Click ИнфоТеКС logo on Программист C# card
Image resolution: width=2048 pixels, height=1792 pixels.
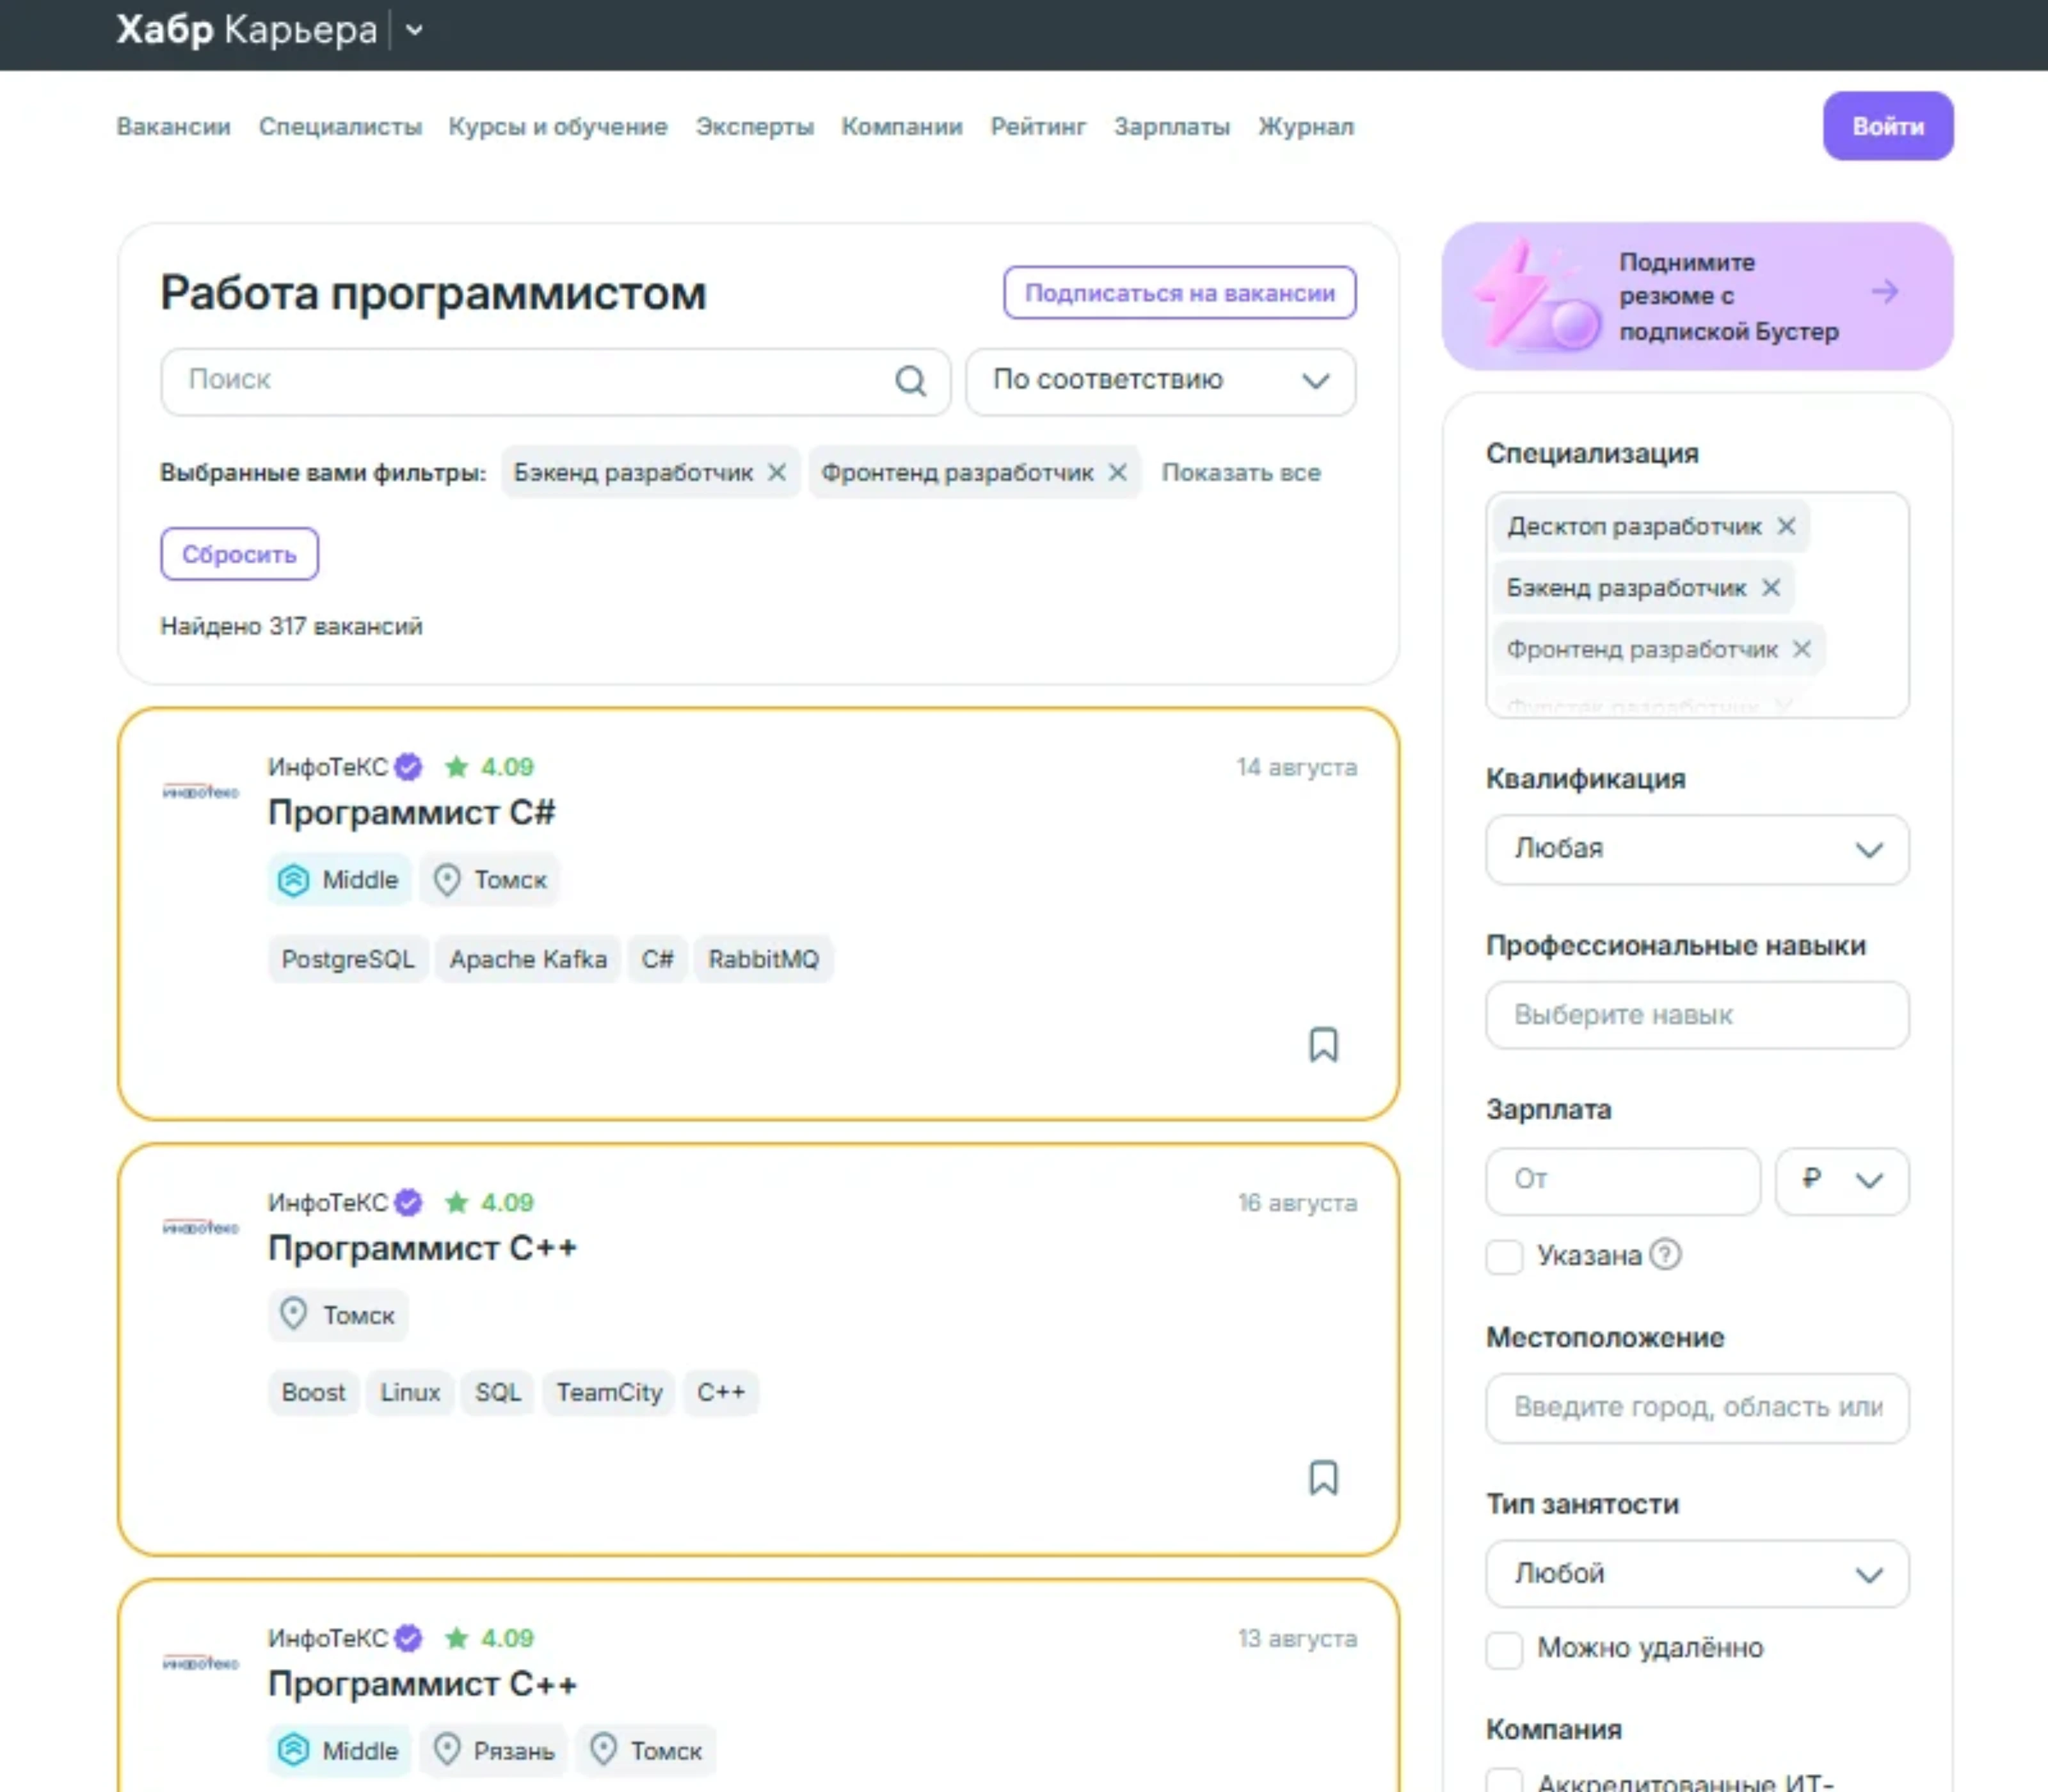201,792
